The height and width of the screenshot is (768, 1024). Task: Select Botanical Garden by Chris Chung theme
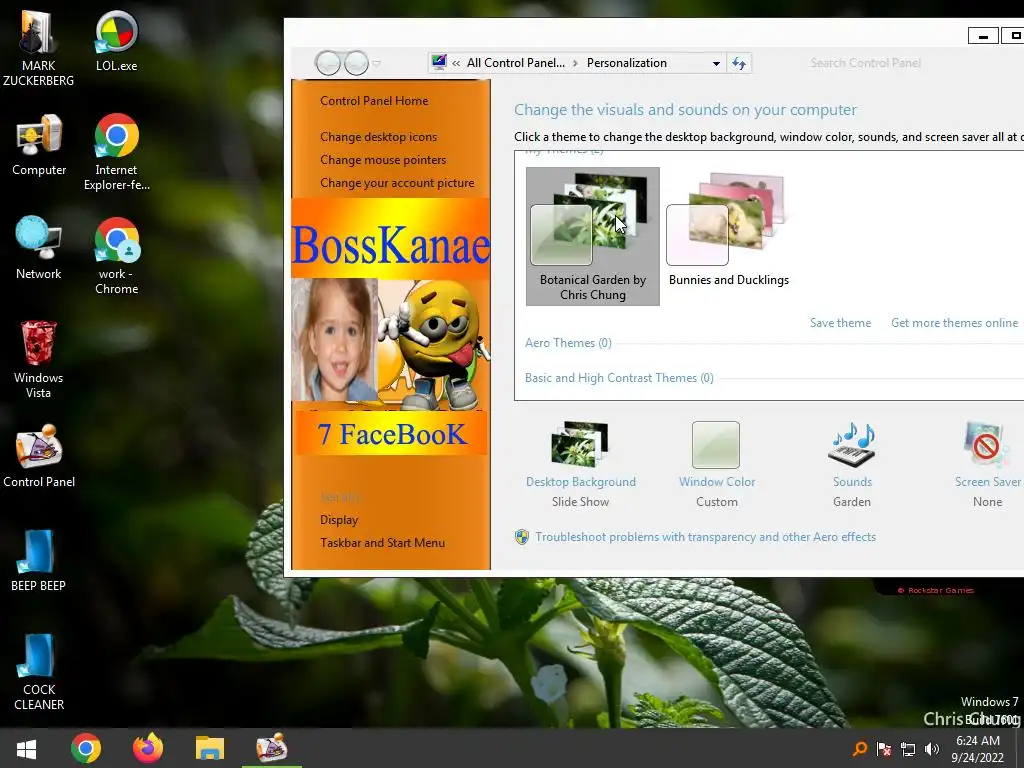pos(592,236)
